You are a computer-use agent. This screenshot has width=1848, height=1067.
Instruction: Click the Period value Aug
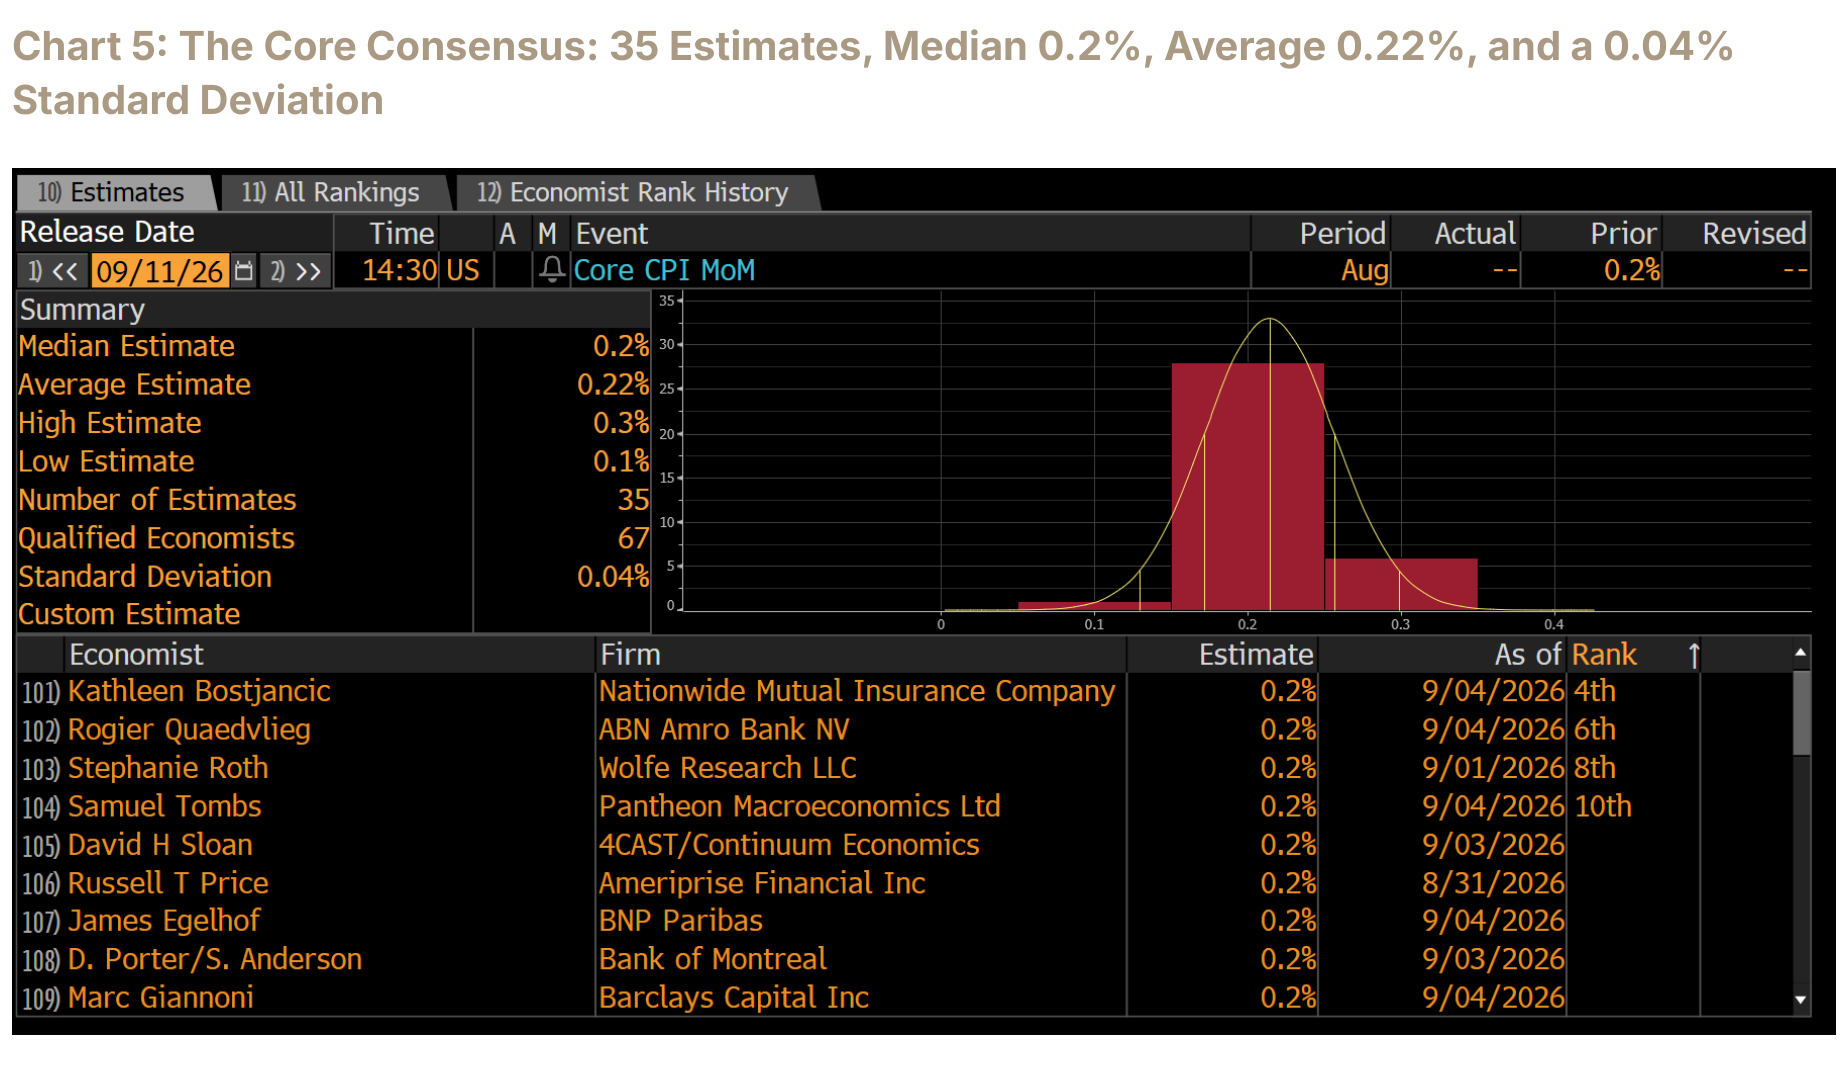[x=1364, y=270]
